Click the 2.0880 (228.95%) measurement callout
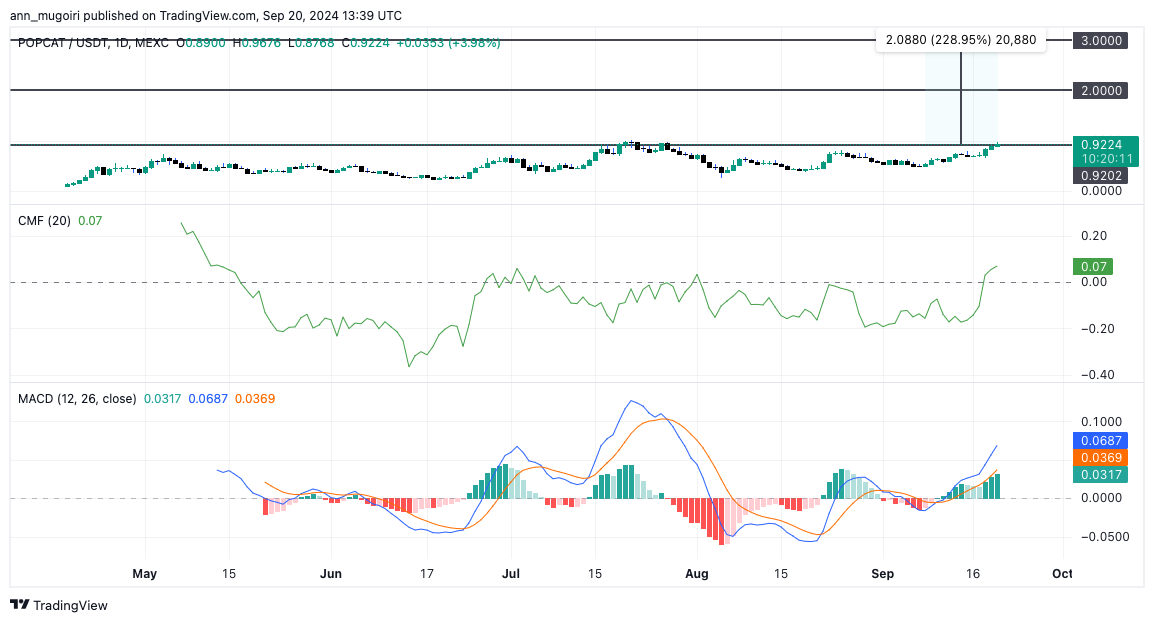 [961, 40]
